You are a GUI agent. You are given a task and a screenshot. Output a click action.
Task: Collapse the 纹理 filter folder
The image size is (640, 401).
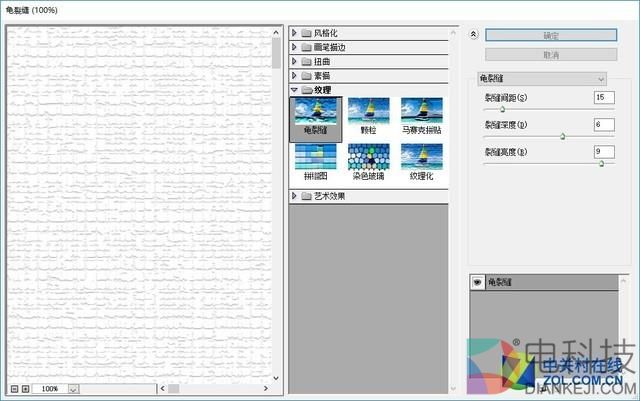[294, 90]
